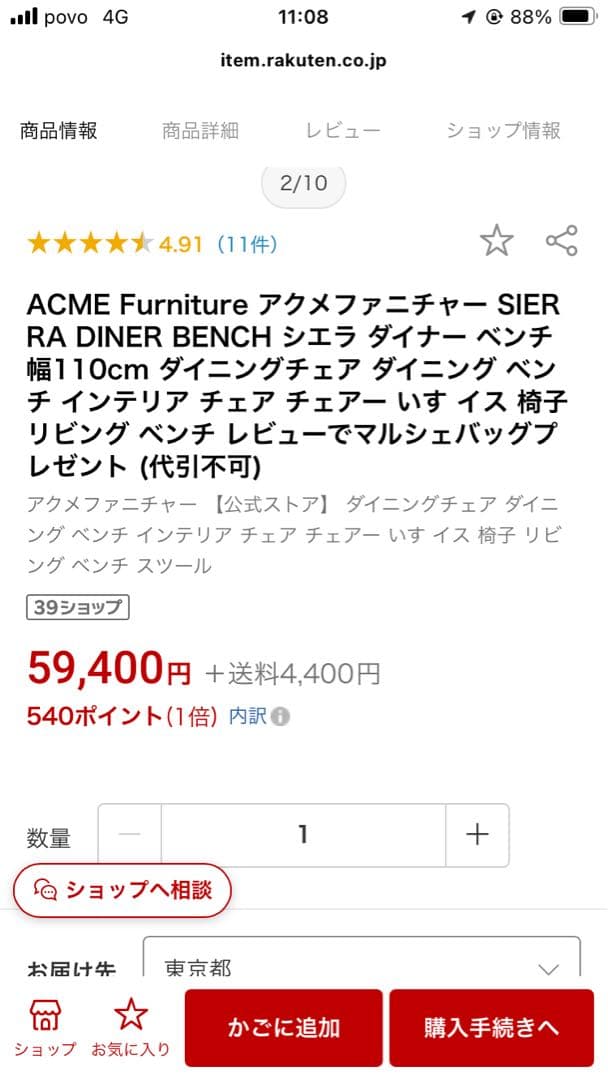Open the 39ショップ link
The height and width of the screenshot is (1080, 608).
(x=77, y=606)
